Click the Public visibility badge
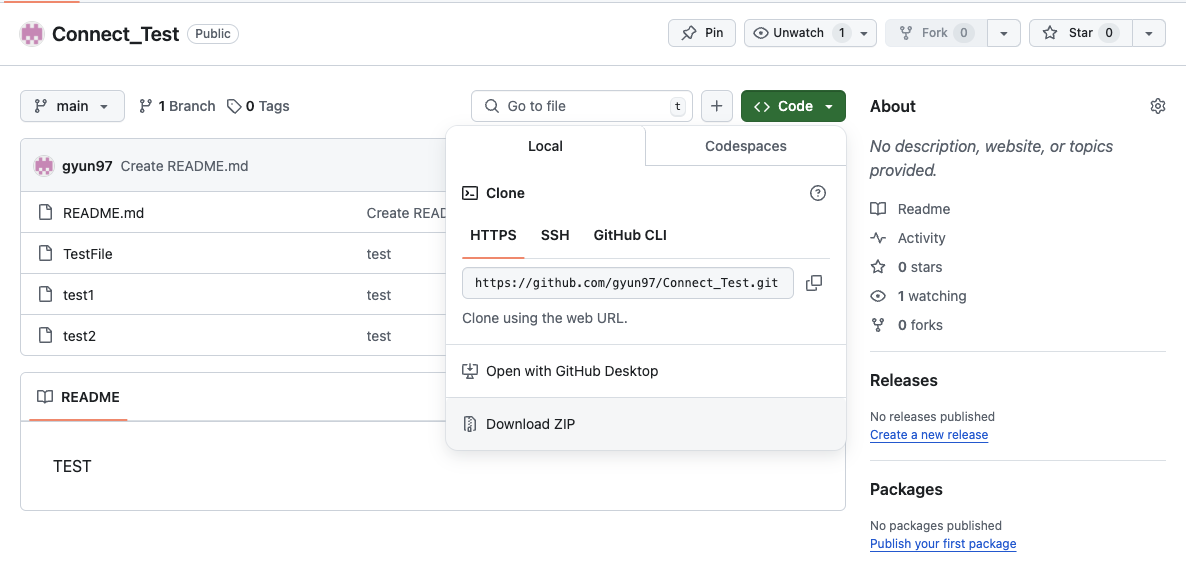This screenshot has width=1186, height=576. pos(213,34)
